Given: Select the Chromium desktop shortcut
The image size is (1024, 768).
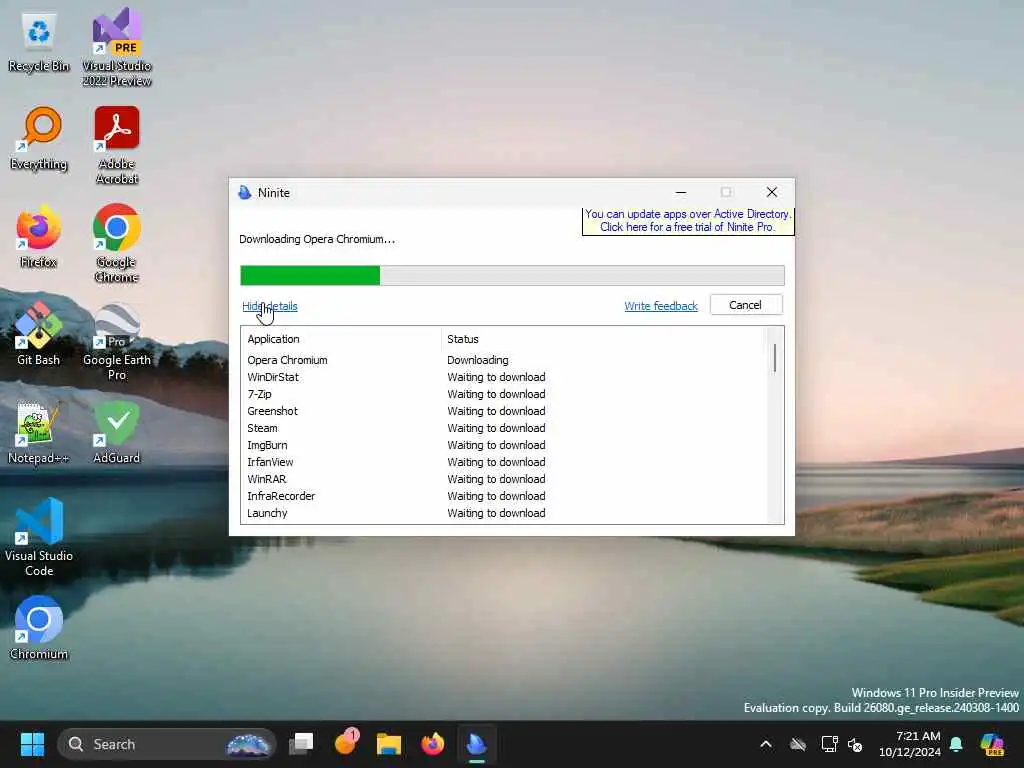Looking at the screenshot, I should (x=39, y=628).
